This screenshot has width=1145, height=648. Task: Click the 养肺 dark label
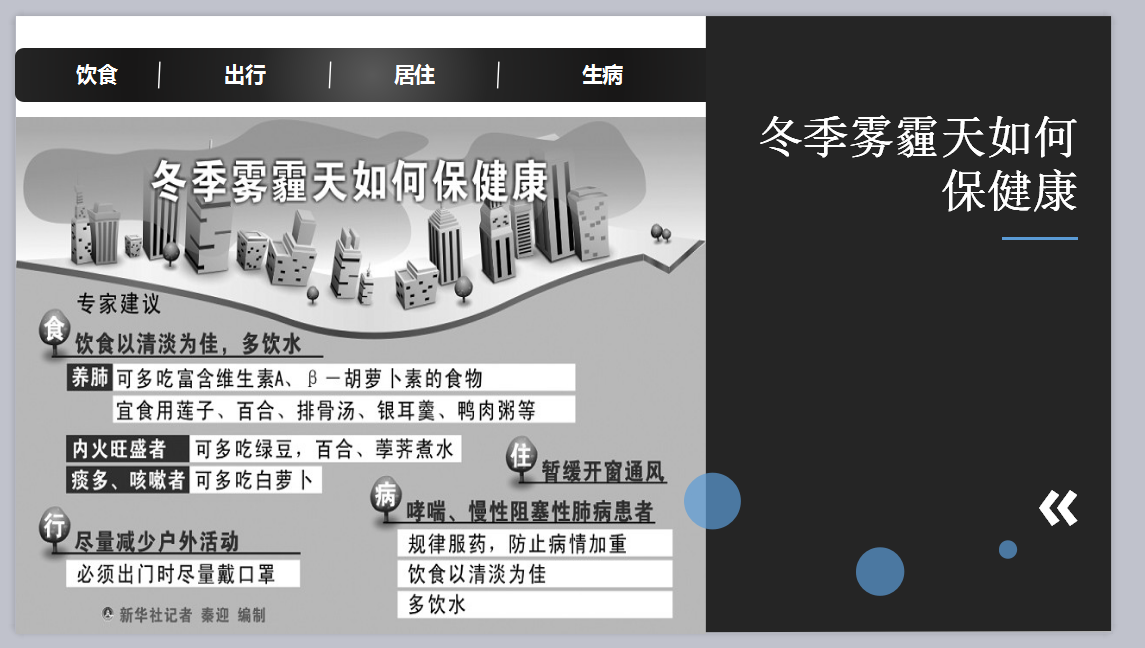tap(89, 378)
